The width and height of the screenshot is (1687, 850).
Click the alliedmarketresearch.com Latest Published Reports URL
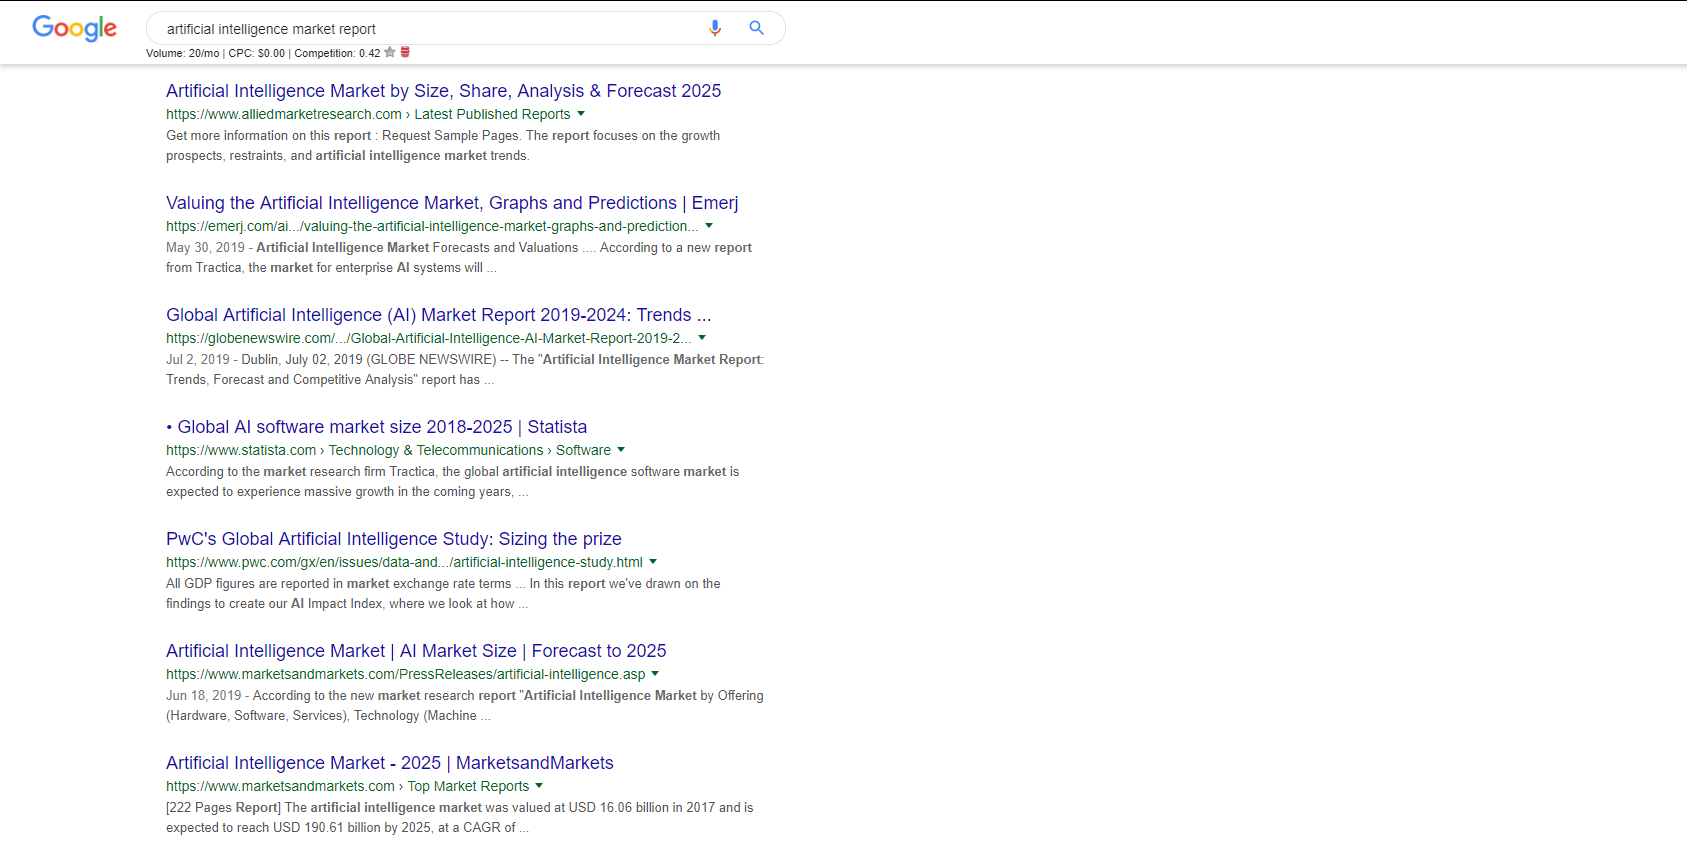[x=368, y=114]
